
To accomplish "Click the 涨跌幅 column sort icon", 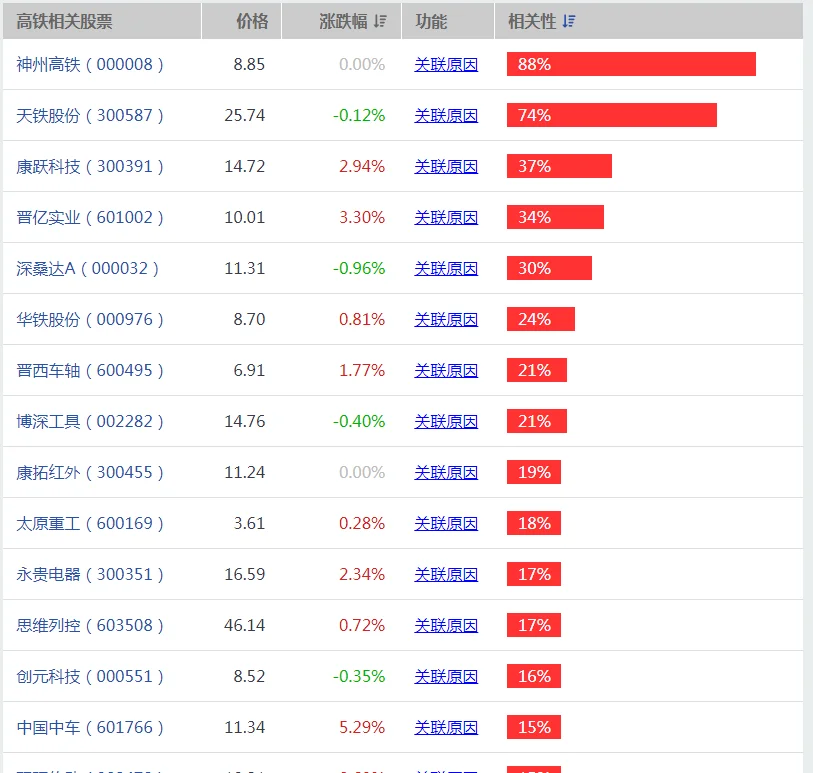I will (x=376, y=20).
